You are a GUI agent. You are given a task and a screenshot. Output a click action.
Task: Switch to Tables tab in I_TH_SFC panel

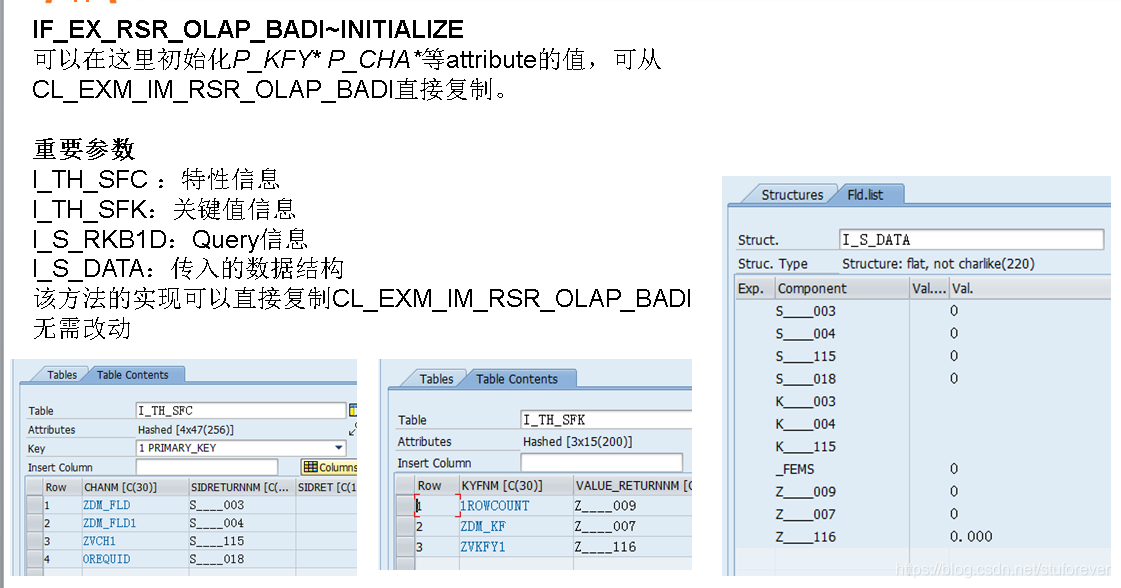61,375
